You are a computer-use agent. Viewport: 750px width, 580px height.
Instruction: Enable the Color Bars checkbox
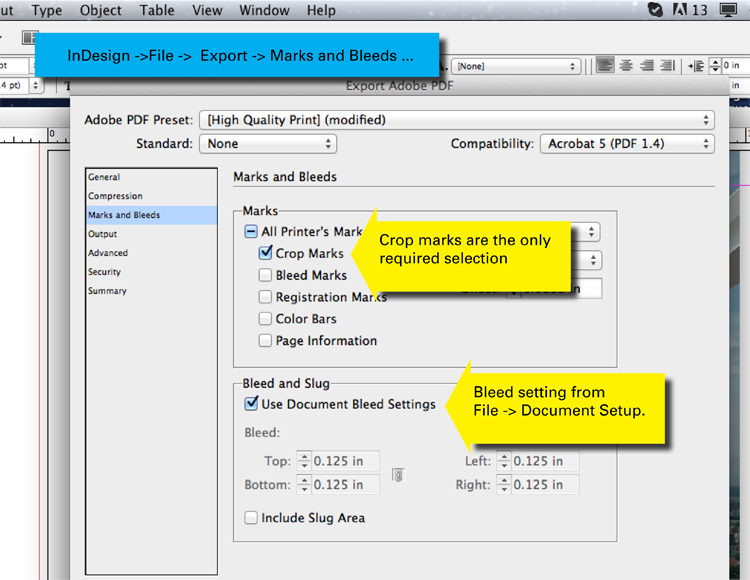[265, 318]
